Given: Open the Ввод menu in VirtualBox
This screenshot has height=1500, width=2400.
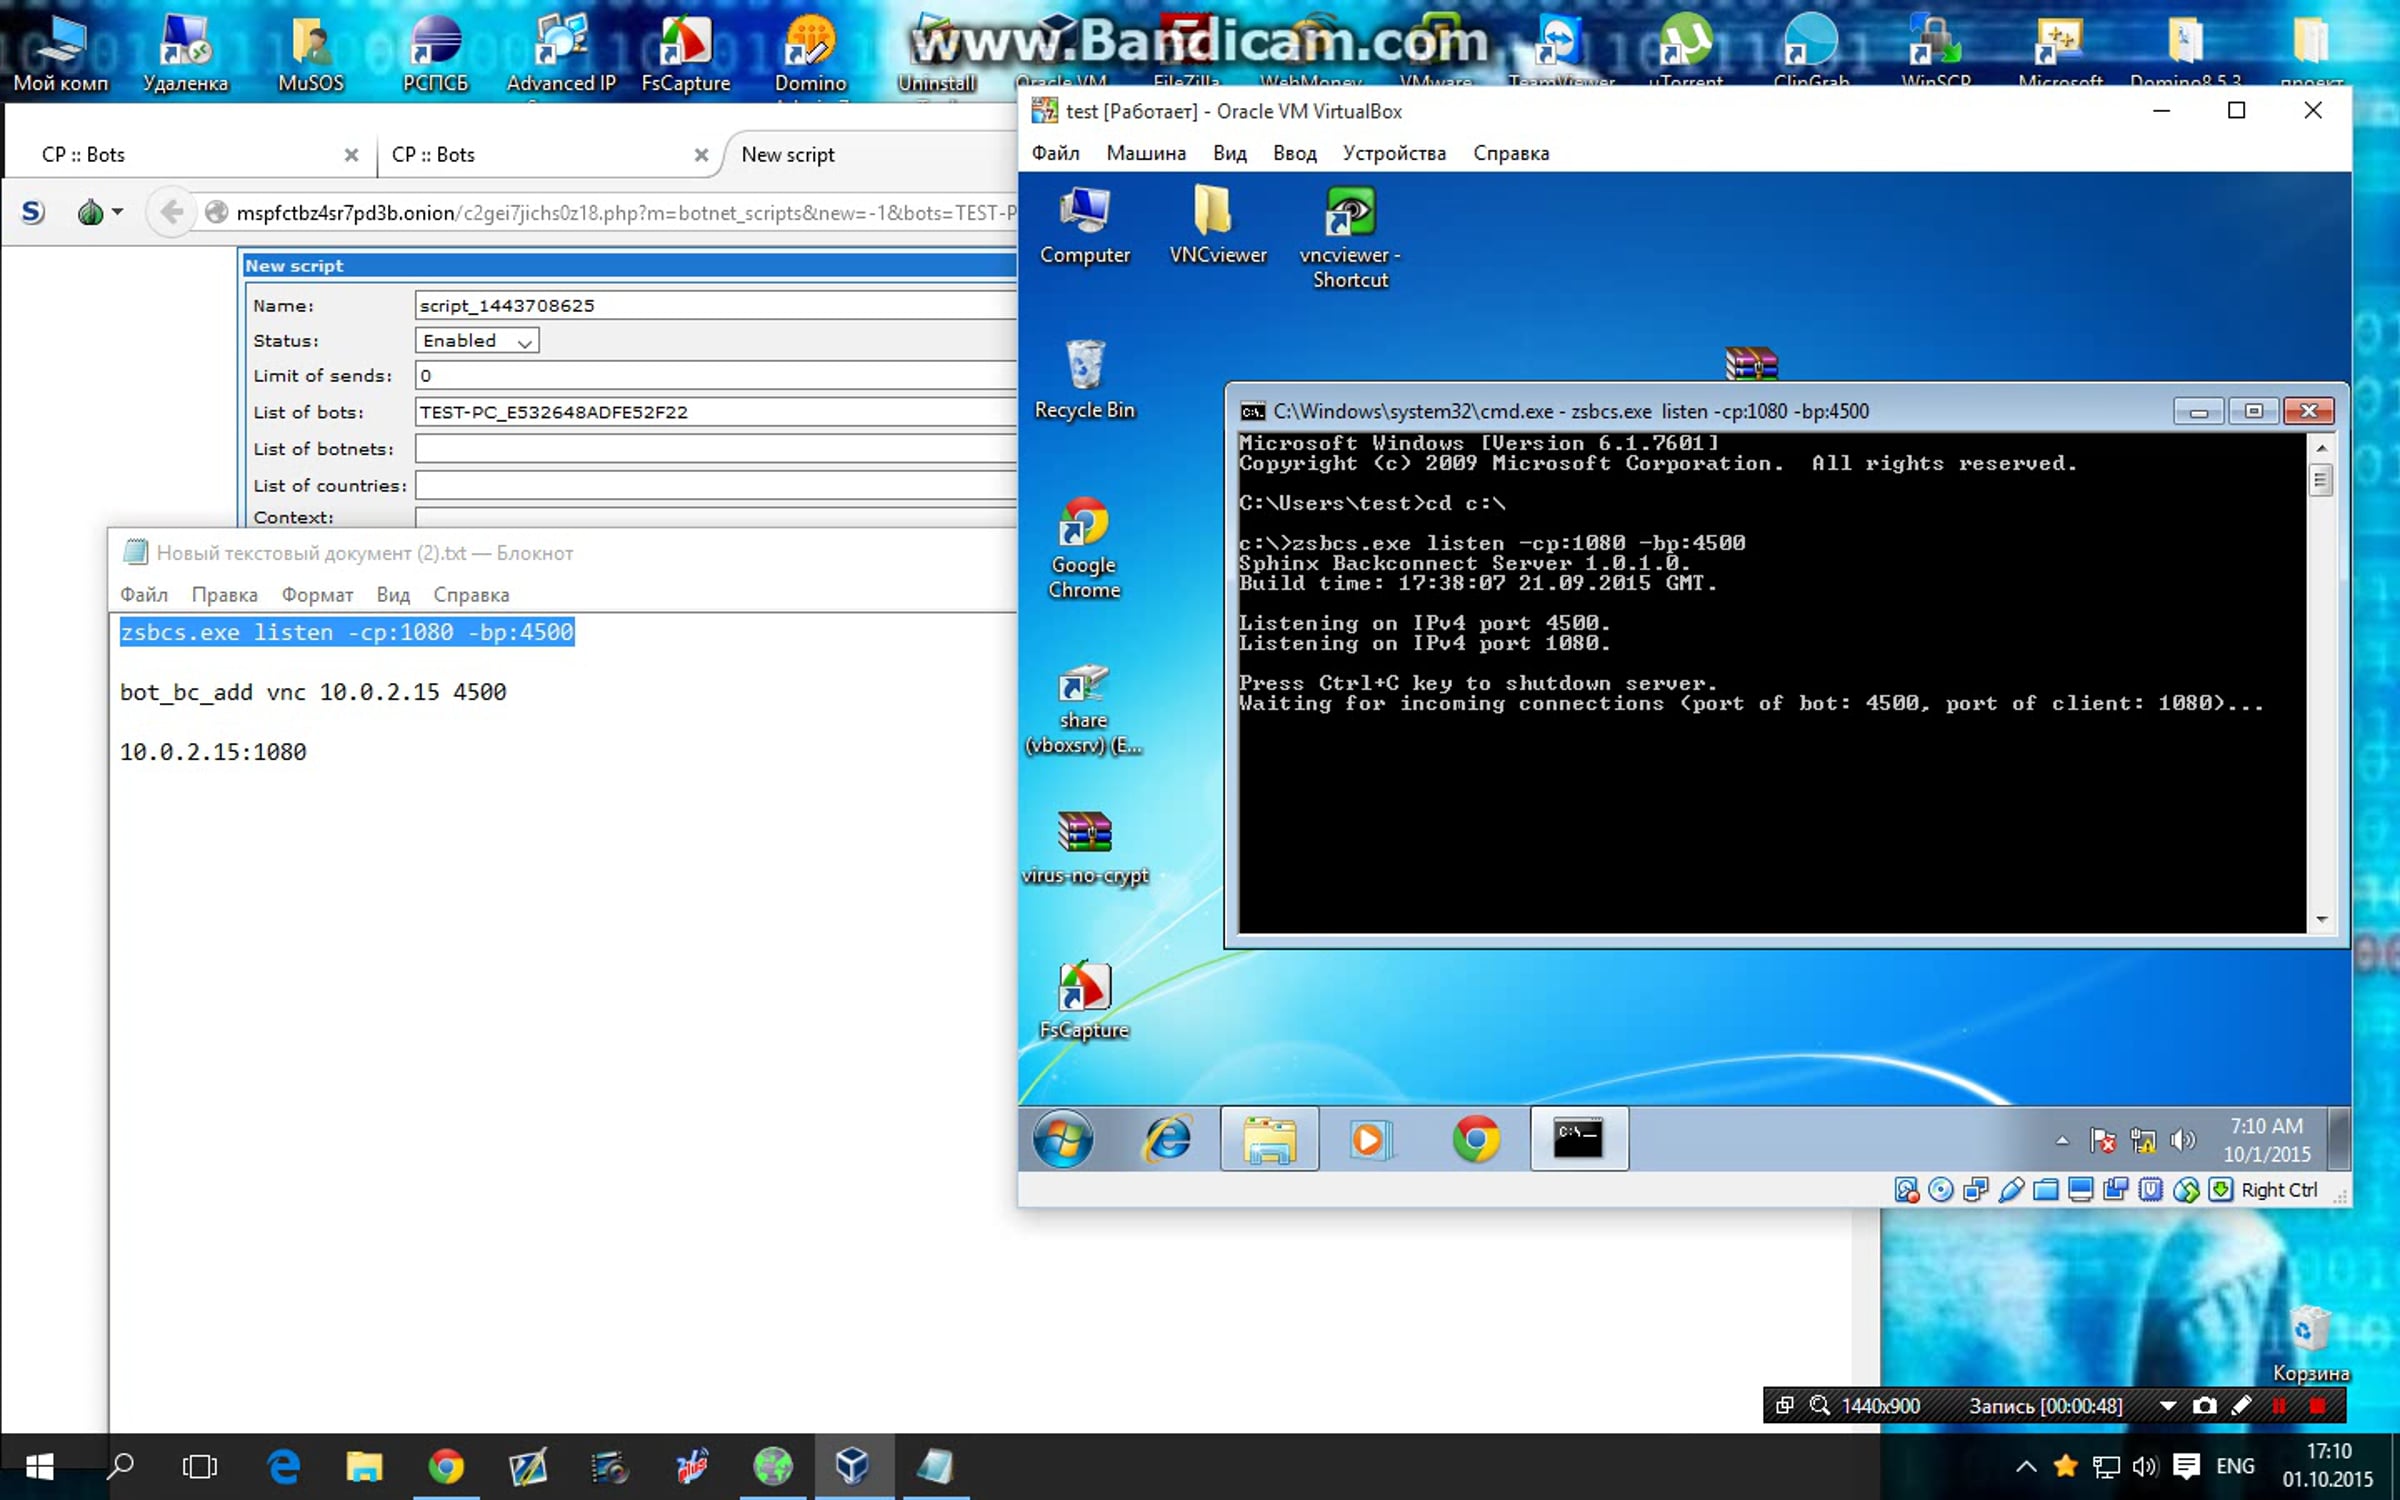Looking at the screenshot, I should (1294, 153).
